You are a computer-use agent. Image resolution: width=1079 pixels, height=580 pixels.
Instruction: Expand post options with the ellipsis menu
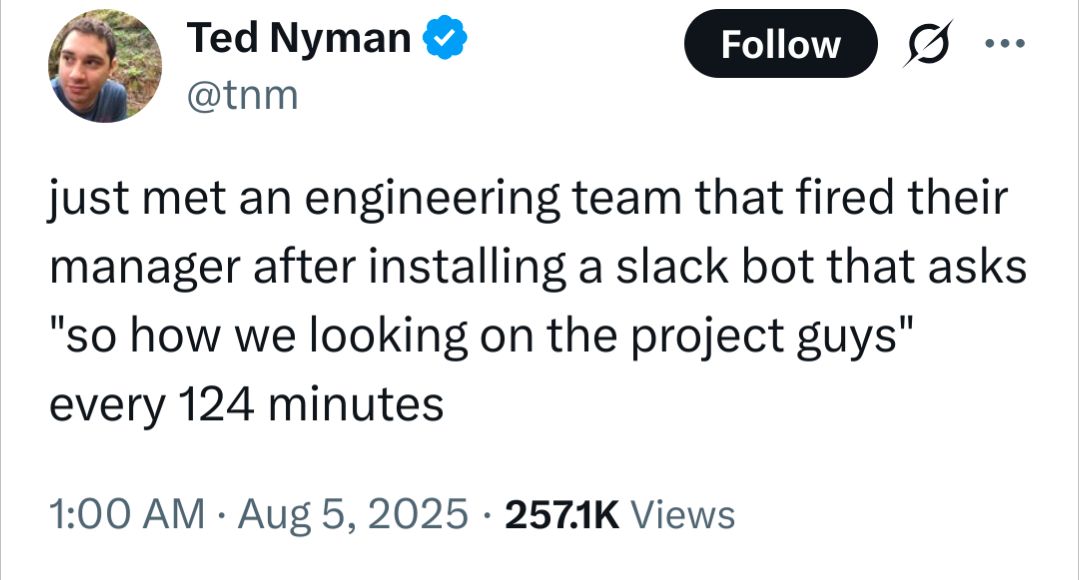point(1004,43)
